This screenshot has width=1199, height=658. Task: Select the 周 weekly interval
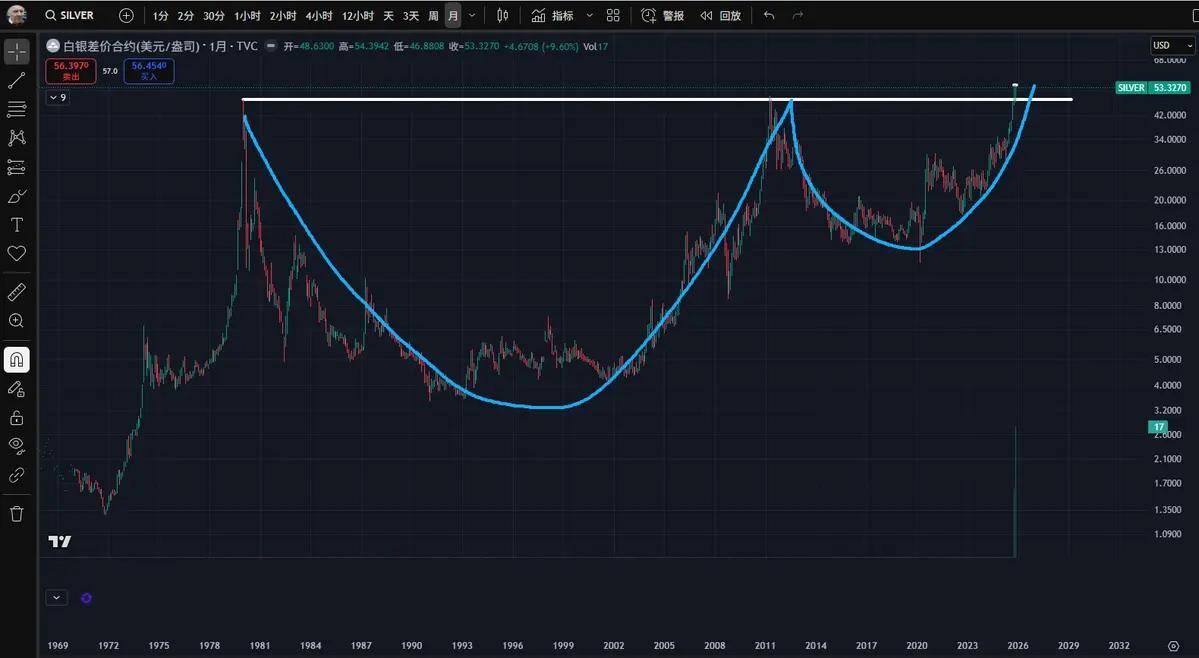pos(434,15)
